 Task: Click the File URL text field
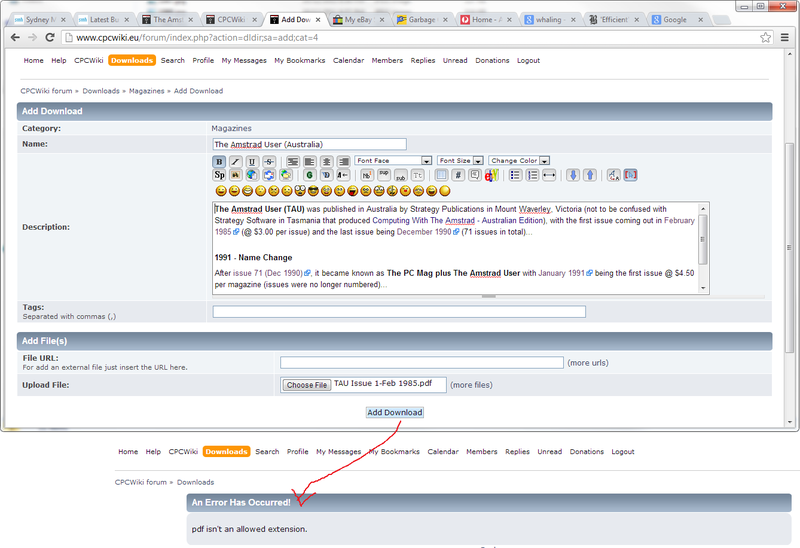(421, 363)
